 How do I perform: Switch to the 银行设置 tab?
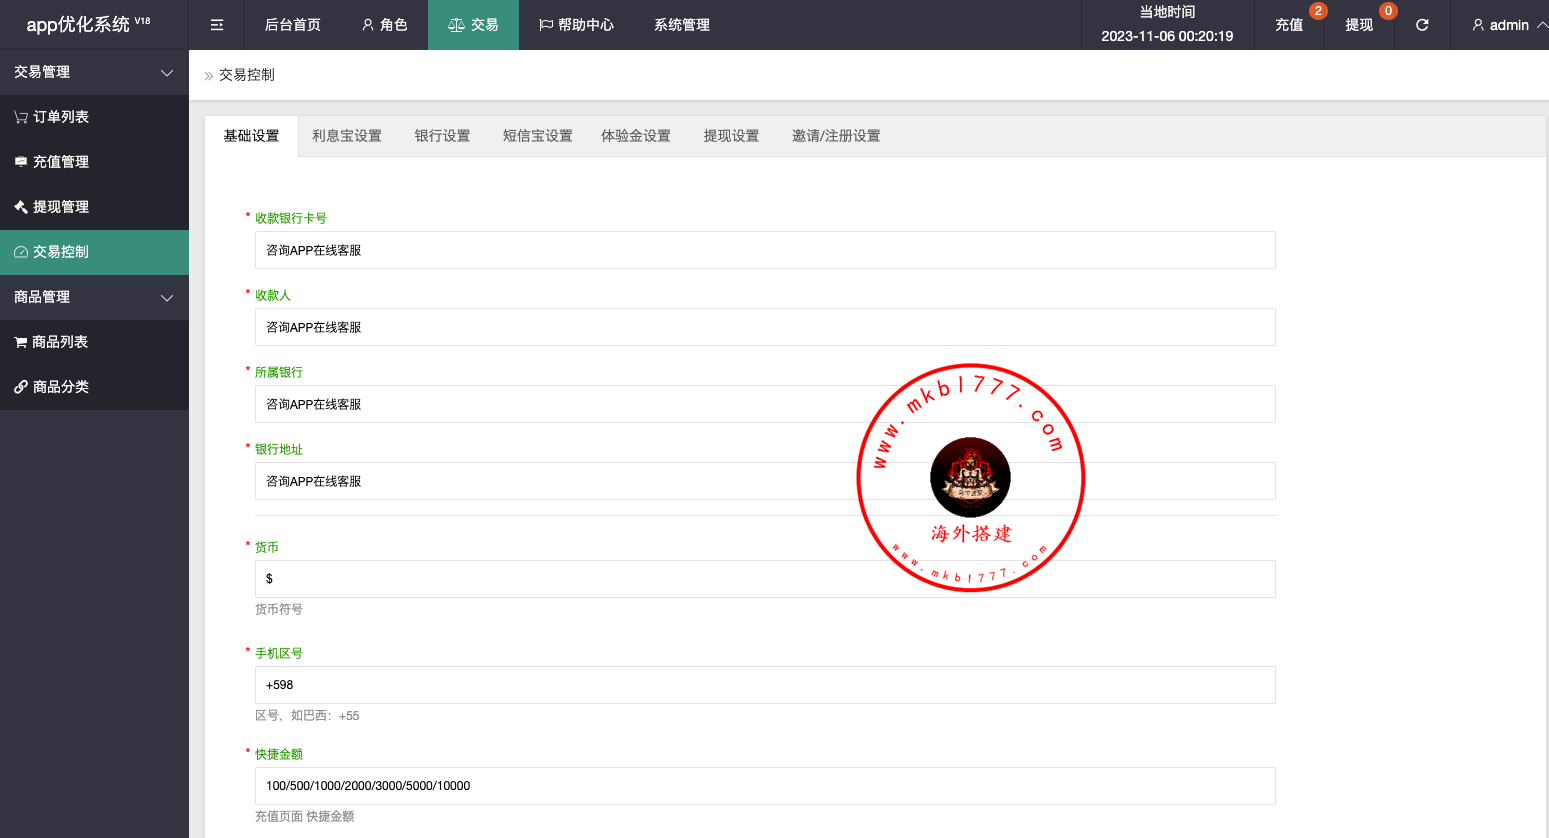click(442, 136)
